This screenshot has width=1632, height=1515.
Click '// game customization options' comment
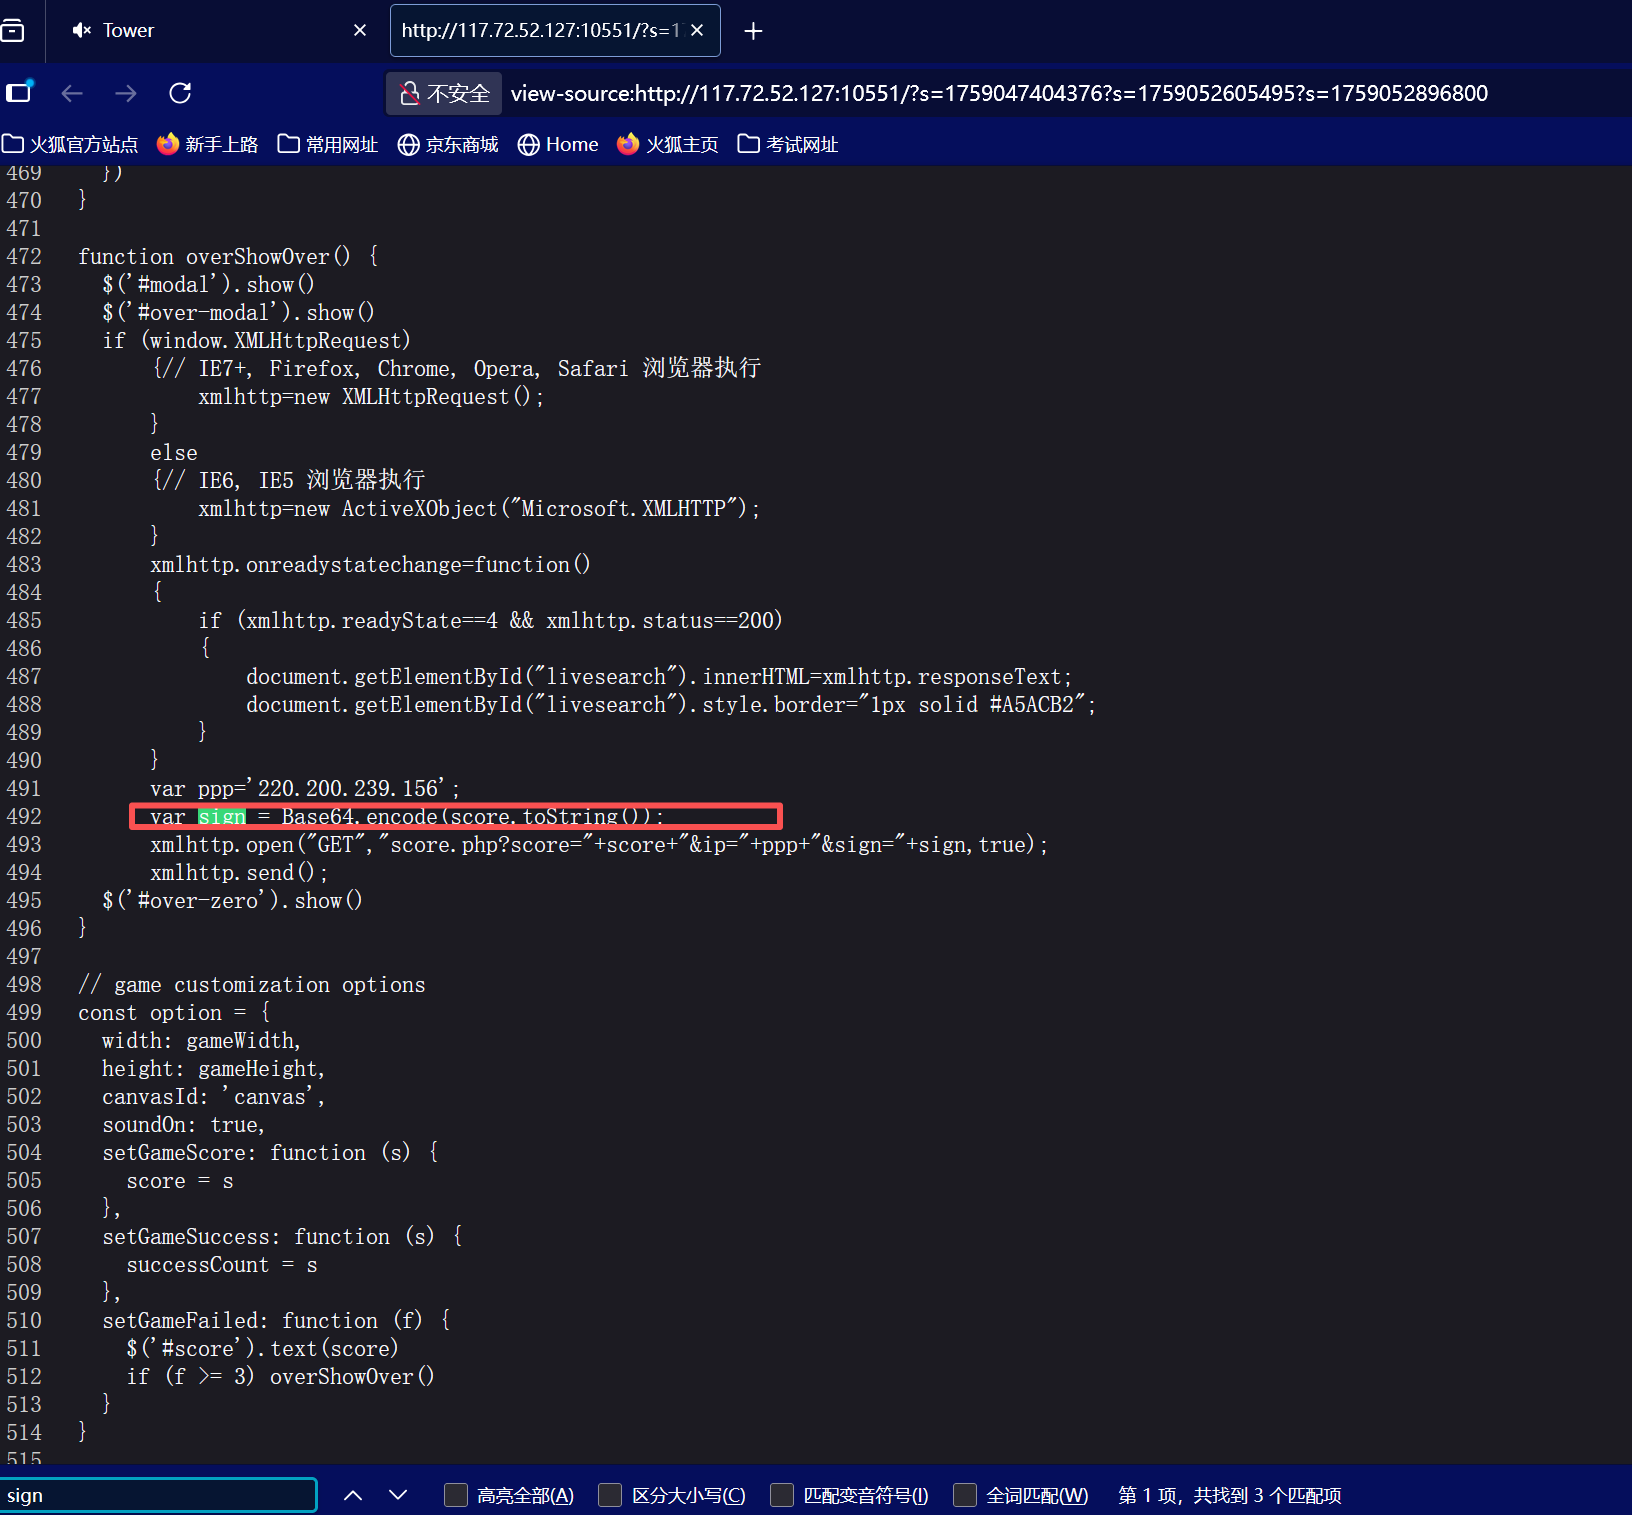click(252, 984)
